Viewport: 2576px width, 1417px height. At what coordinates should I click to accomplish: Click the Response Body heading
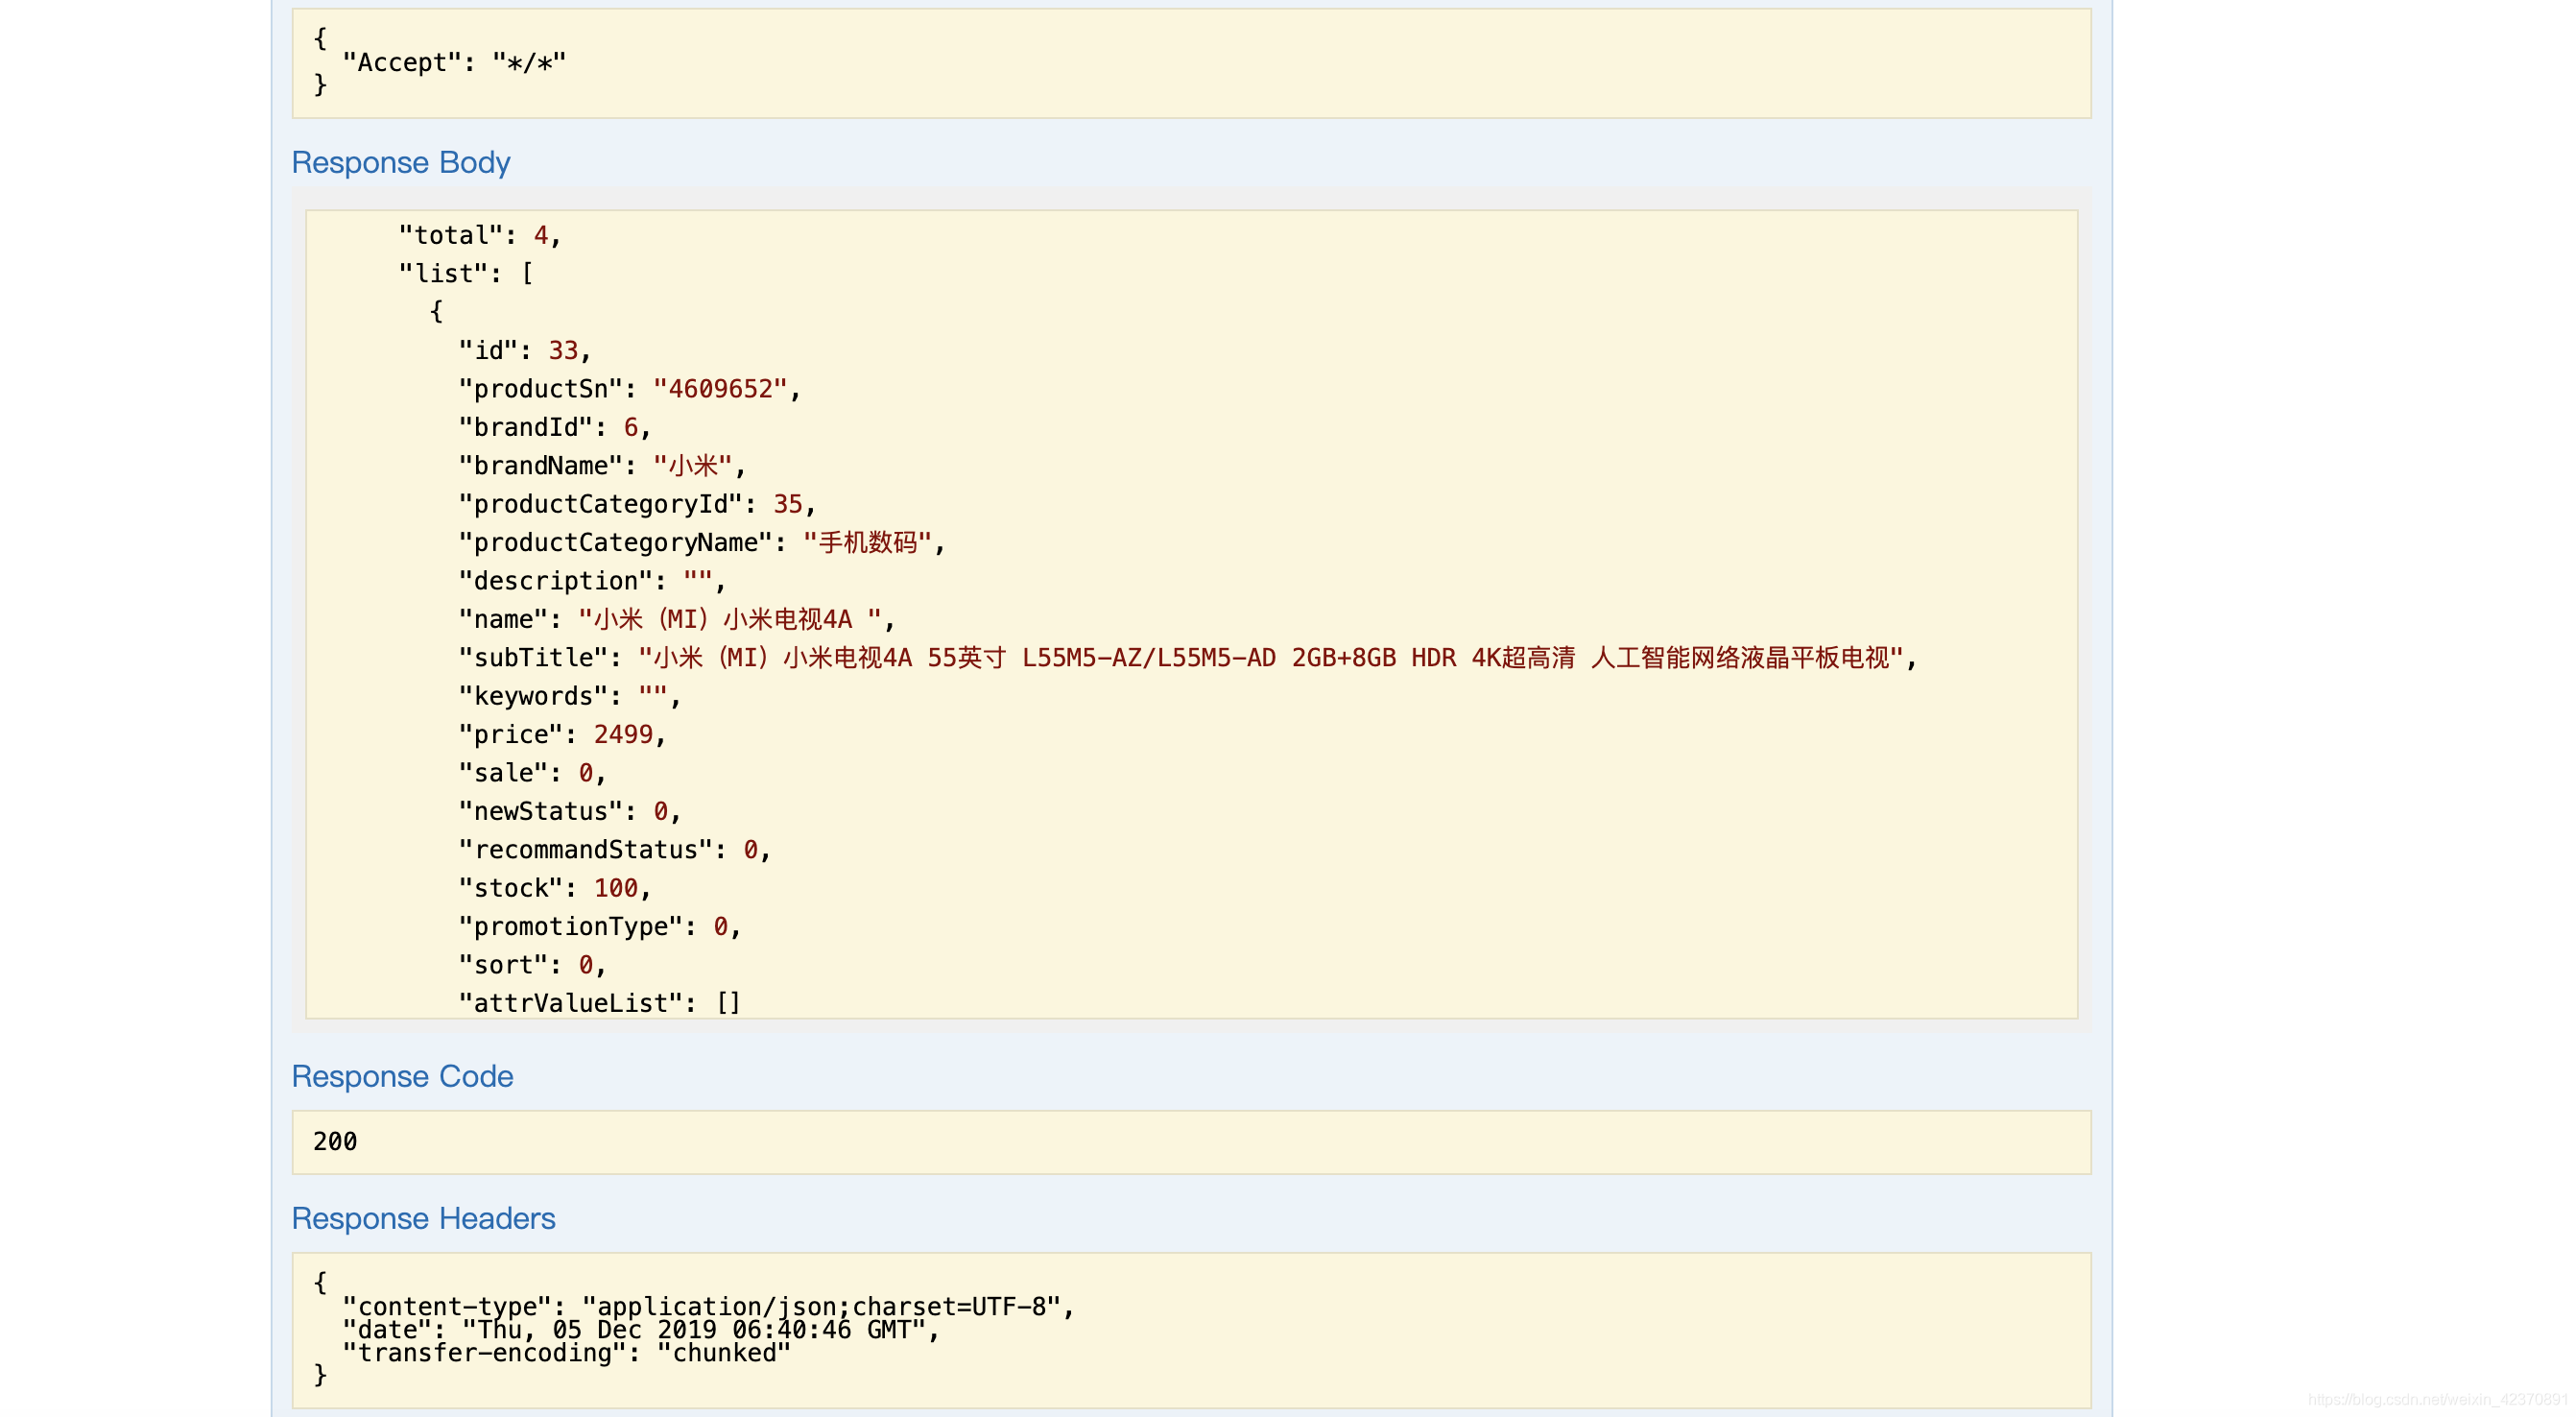click(x=400, y=162)
